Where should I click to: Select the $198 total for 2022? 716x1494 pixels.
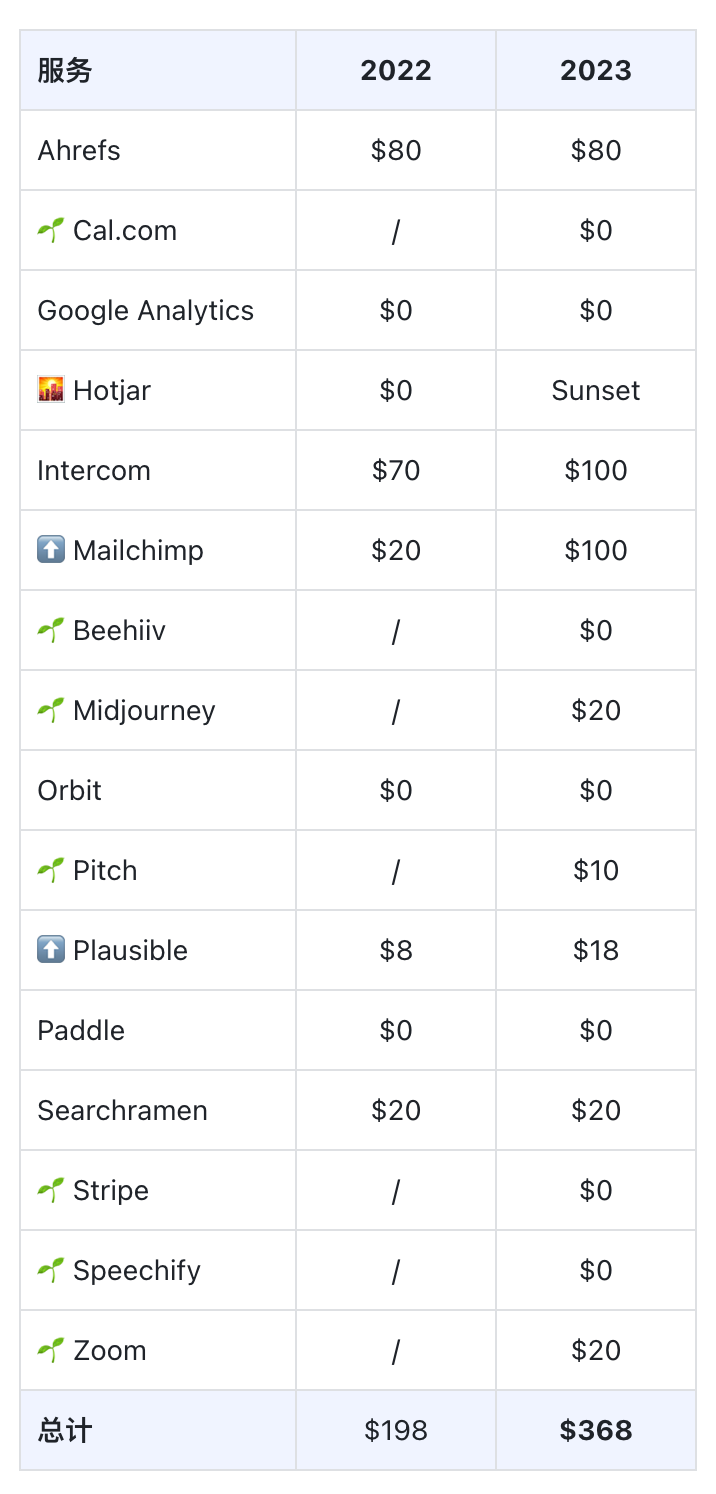[x=396, y=1430]
